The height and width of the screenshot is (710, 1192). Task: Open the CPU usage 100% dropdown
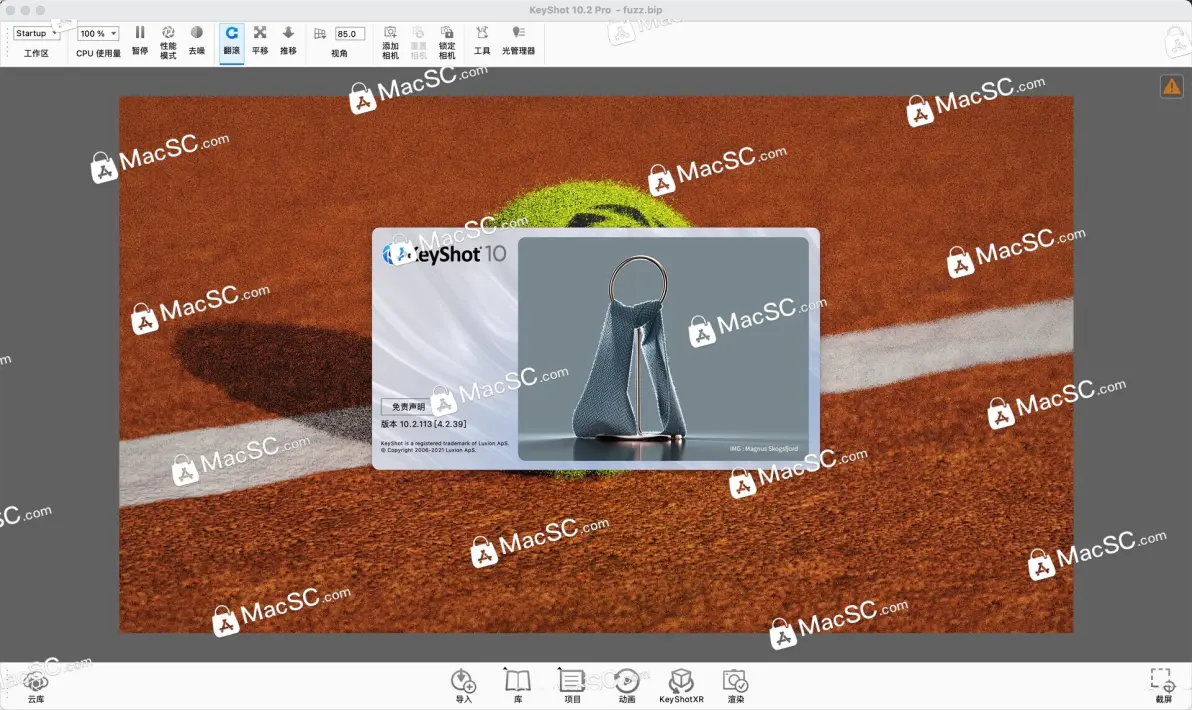click(x=99, y=33)
